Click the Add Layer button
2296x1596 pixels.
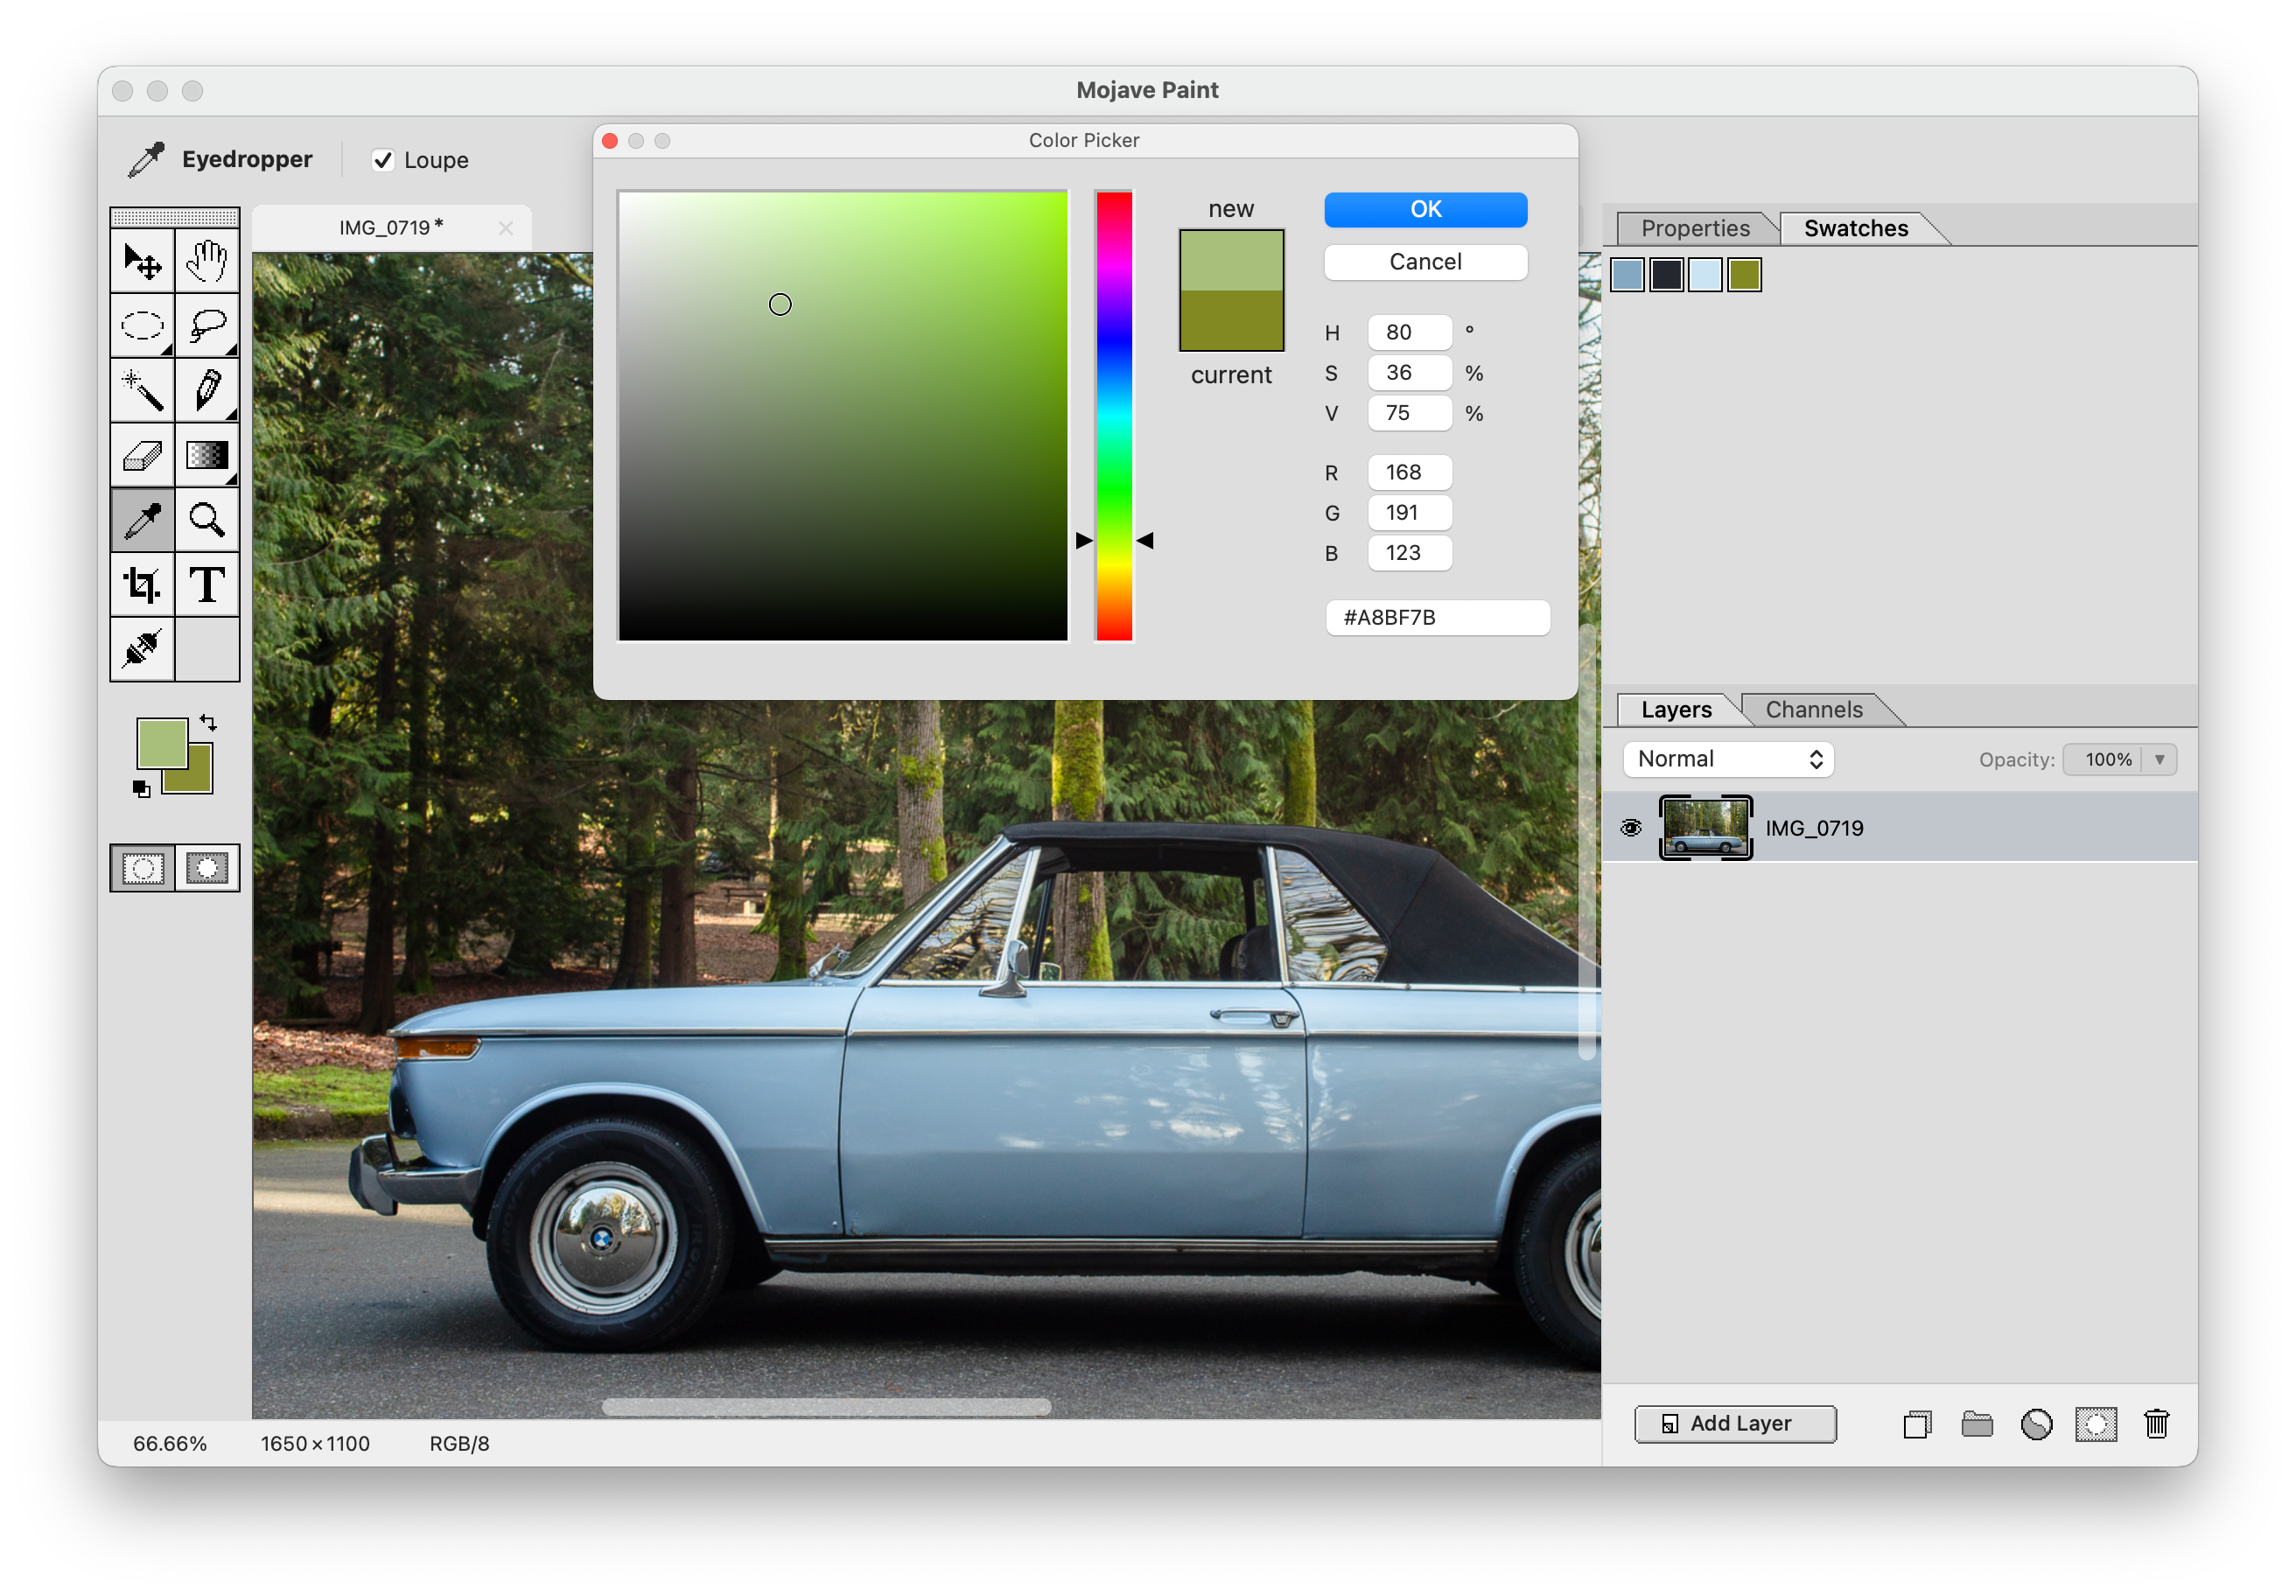[x=1735, y=1424]
